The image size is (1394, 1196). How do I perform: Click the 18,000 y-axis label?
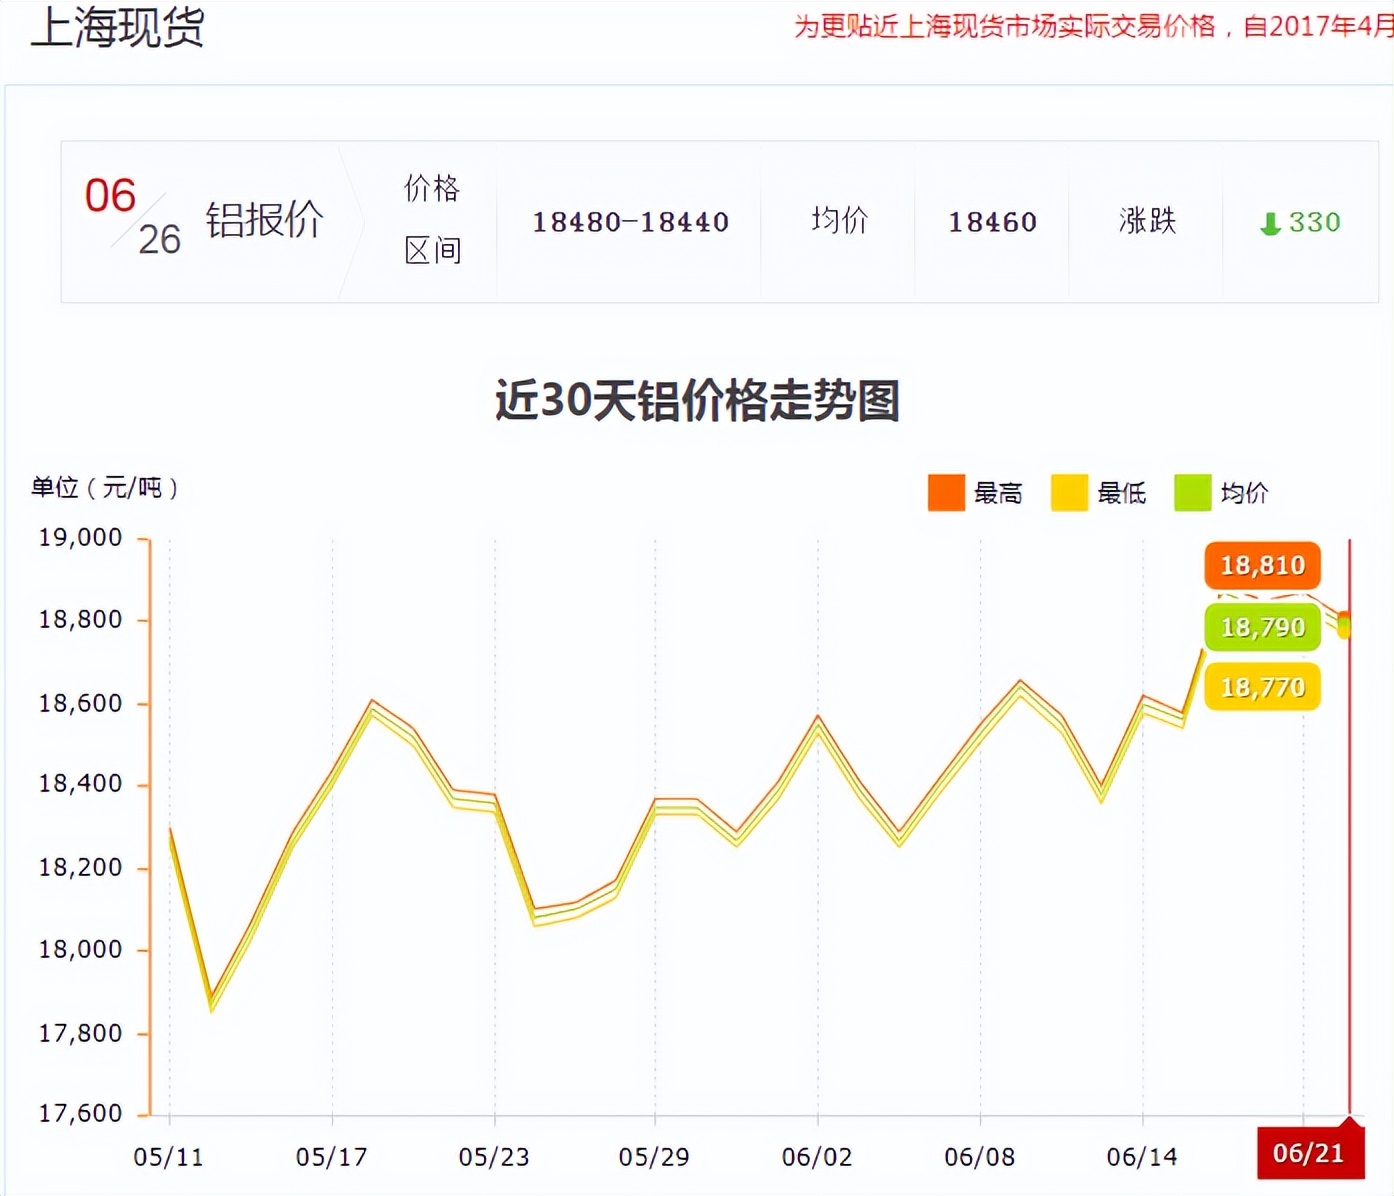[80, 950]
